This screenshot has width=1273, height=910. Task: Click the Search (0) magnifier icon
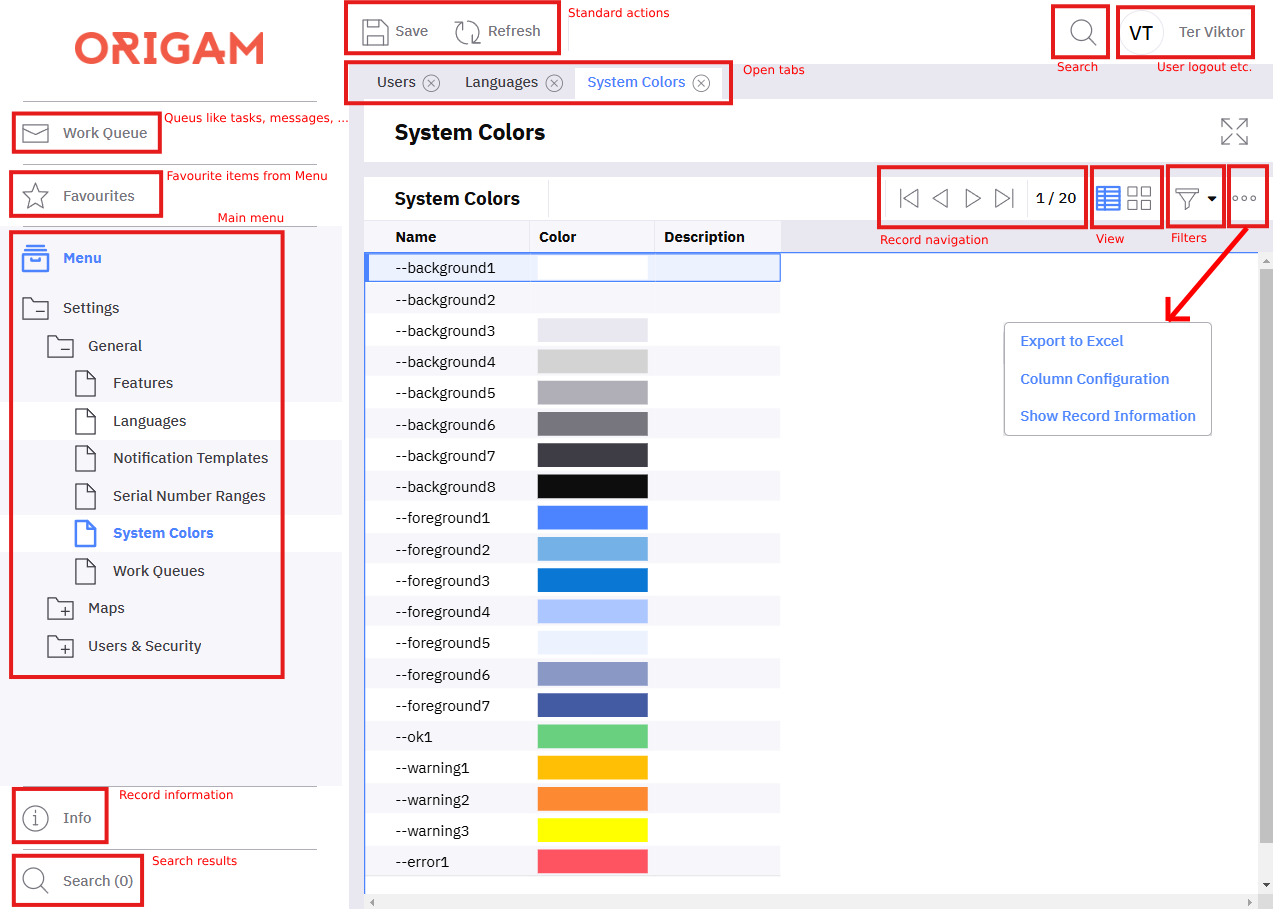(x=35, y=880)
